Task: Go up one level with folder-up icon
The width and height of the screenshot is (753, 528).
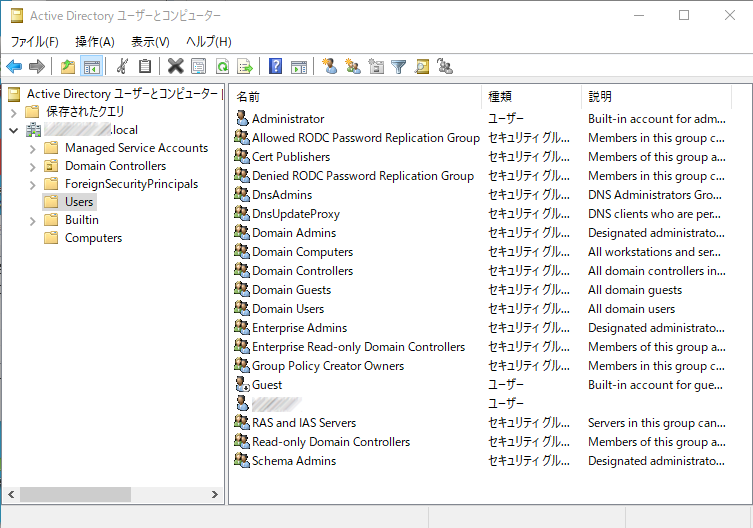Action: 68,66
